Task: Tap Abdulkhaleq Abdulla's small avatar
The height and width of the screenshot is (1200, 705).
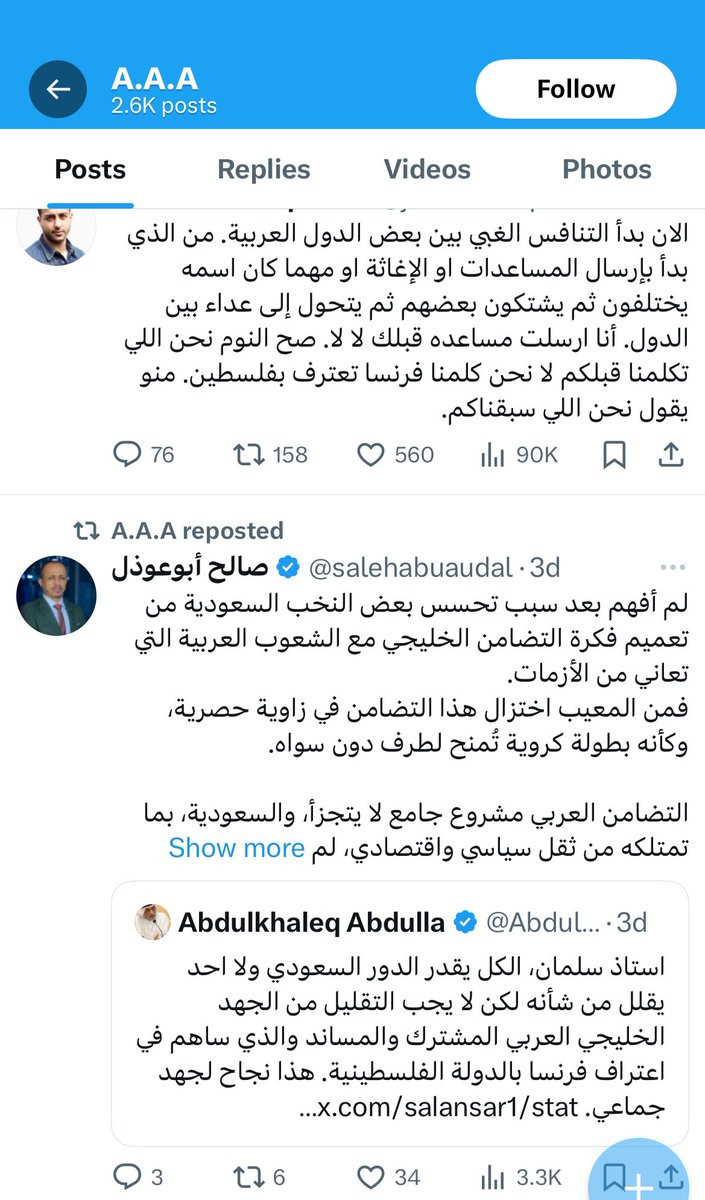Action: tap(151, 922)
